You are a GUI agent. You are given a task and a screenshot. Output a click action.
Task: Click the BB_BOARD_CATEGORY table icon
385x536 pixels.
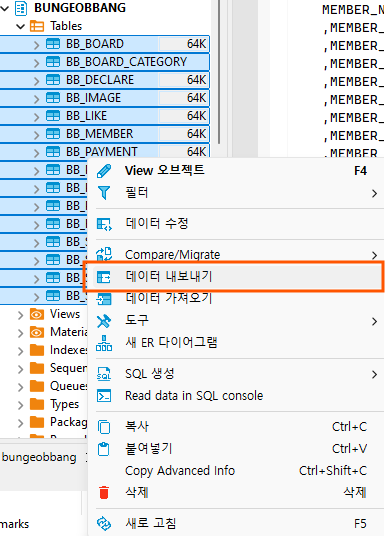53,62
